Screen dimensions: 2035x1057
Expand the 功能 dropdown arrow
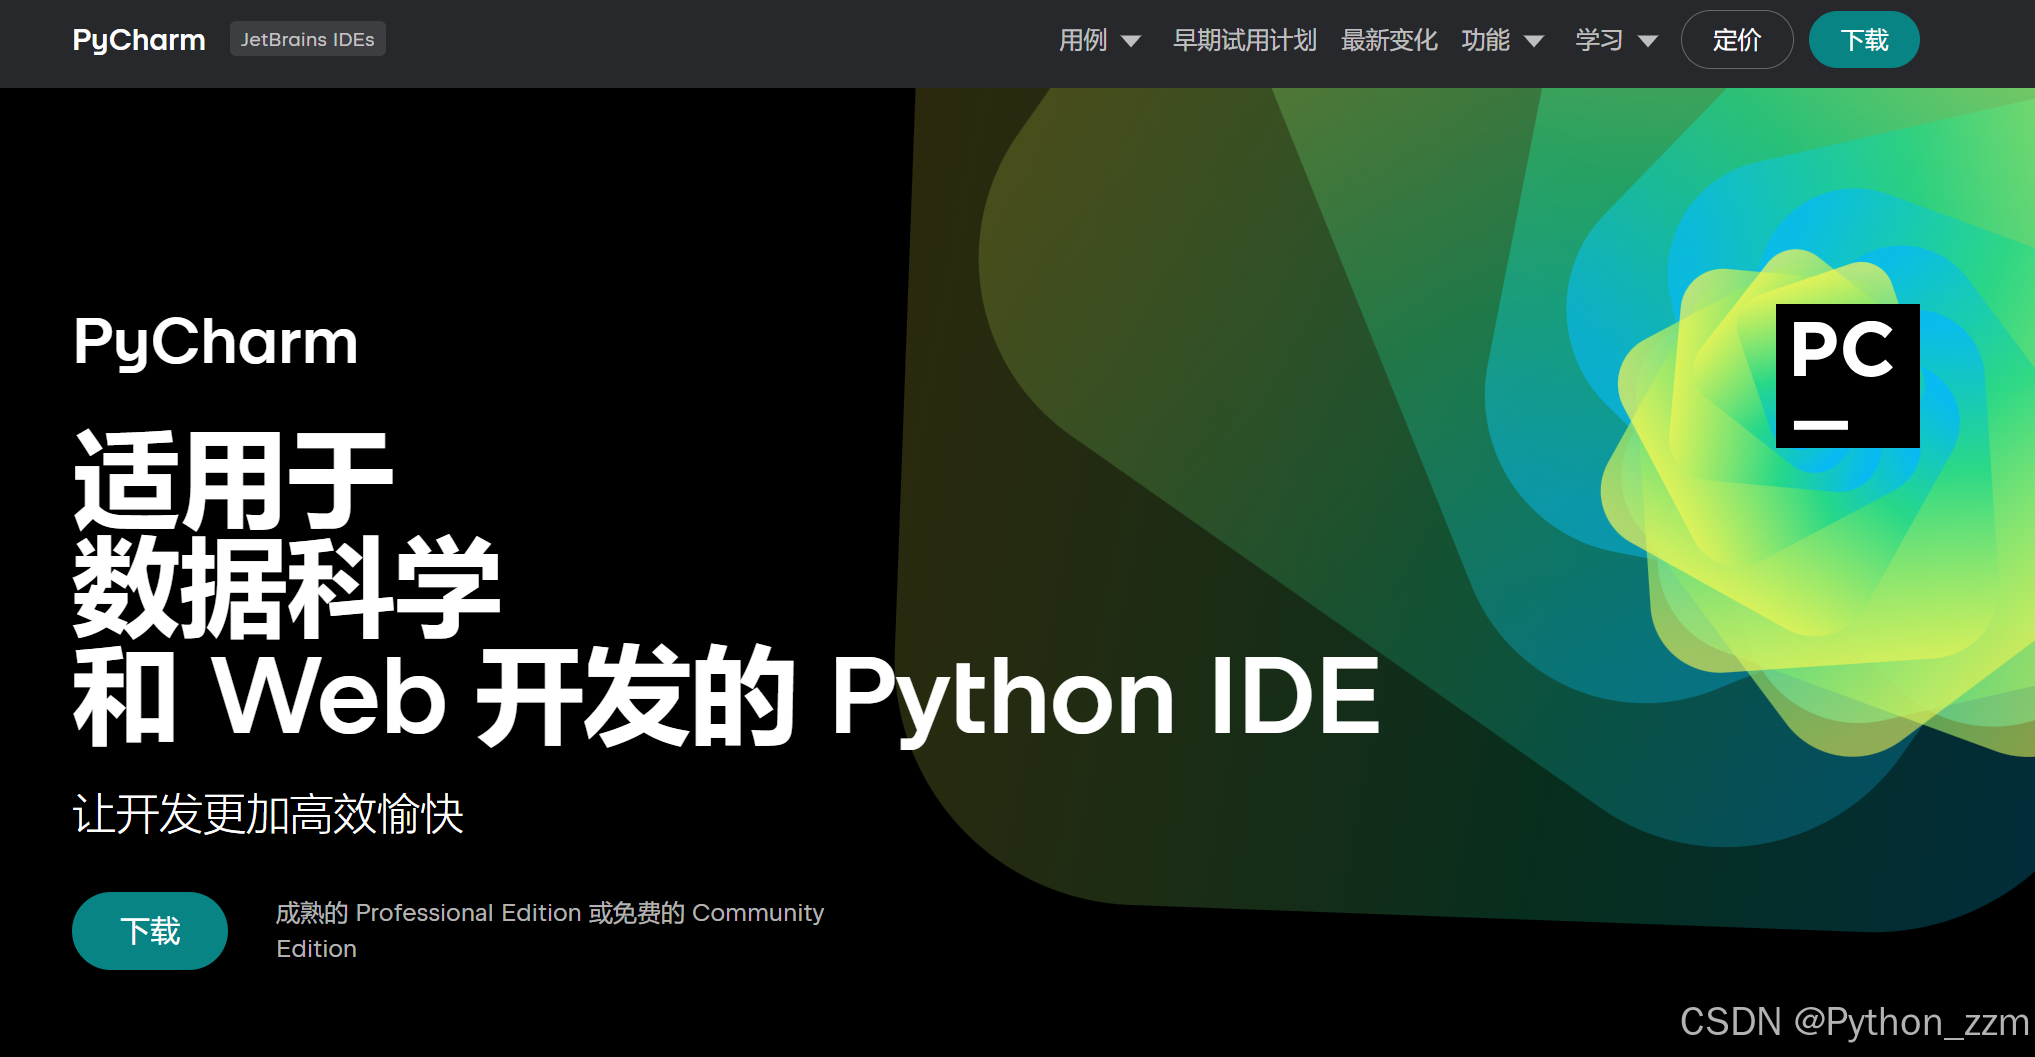pyautogui.click(x=1534, y=41)
